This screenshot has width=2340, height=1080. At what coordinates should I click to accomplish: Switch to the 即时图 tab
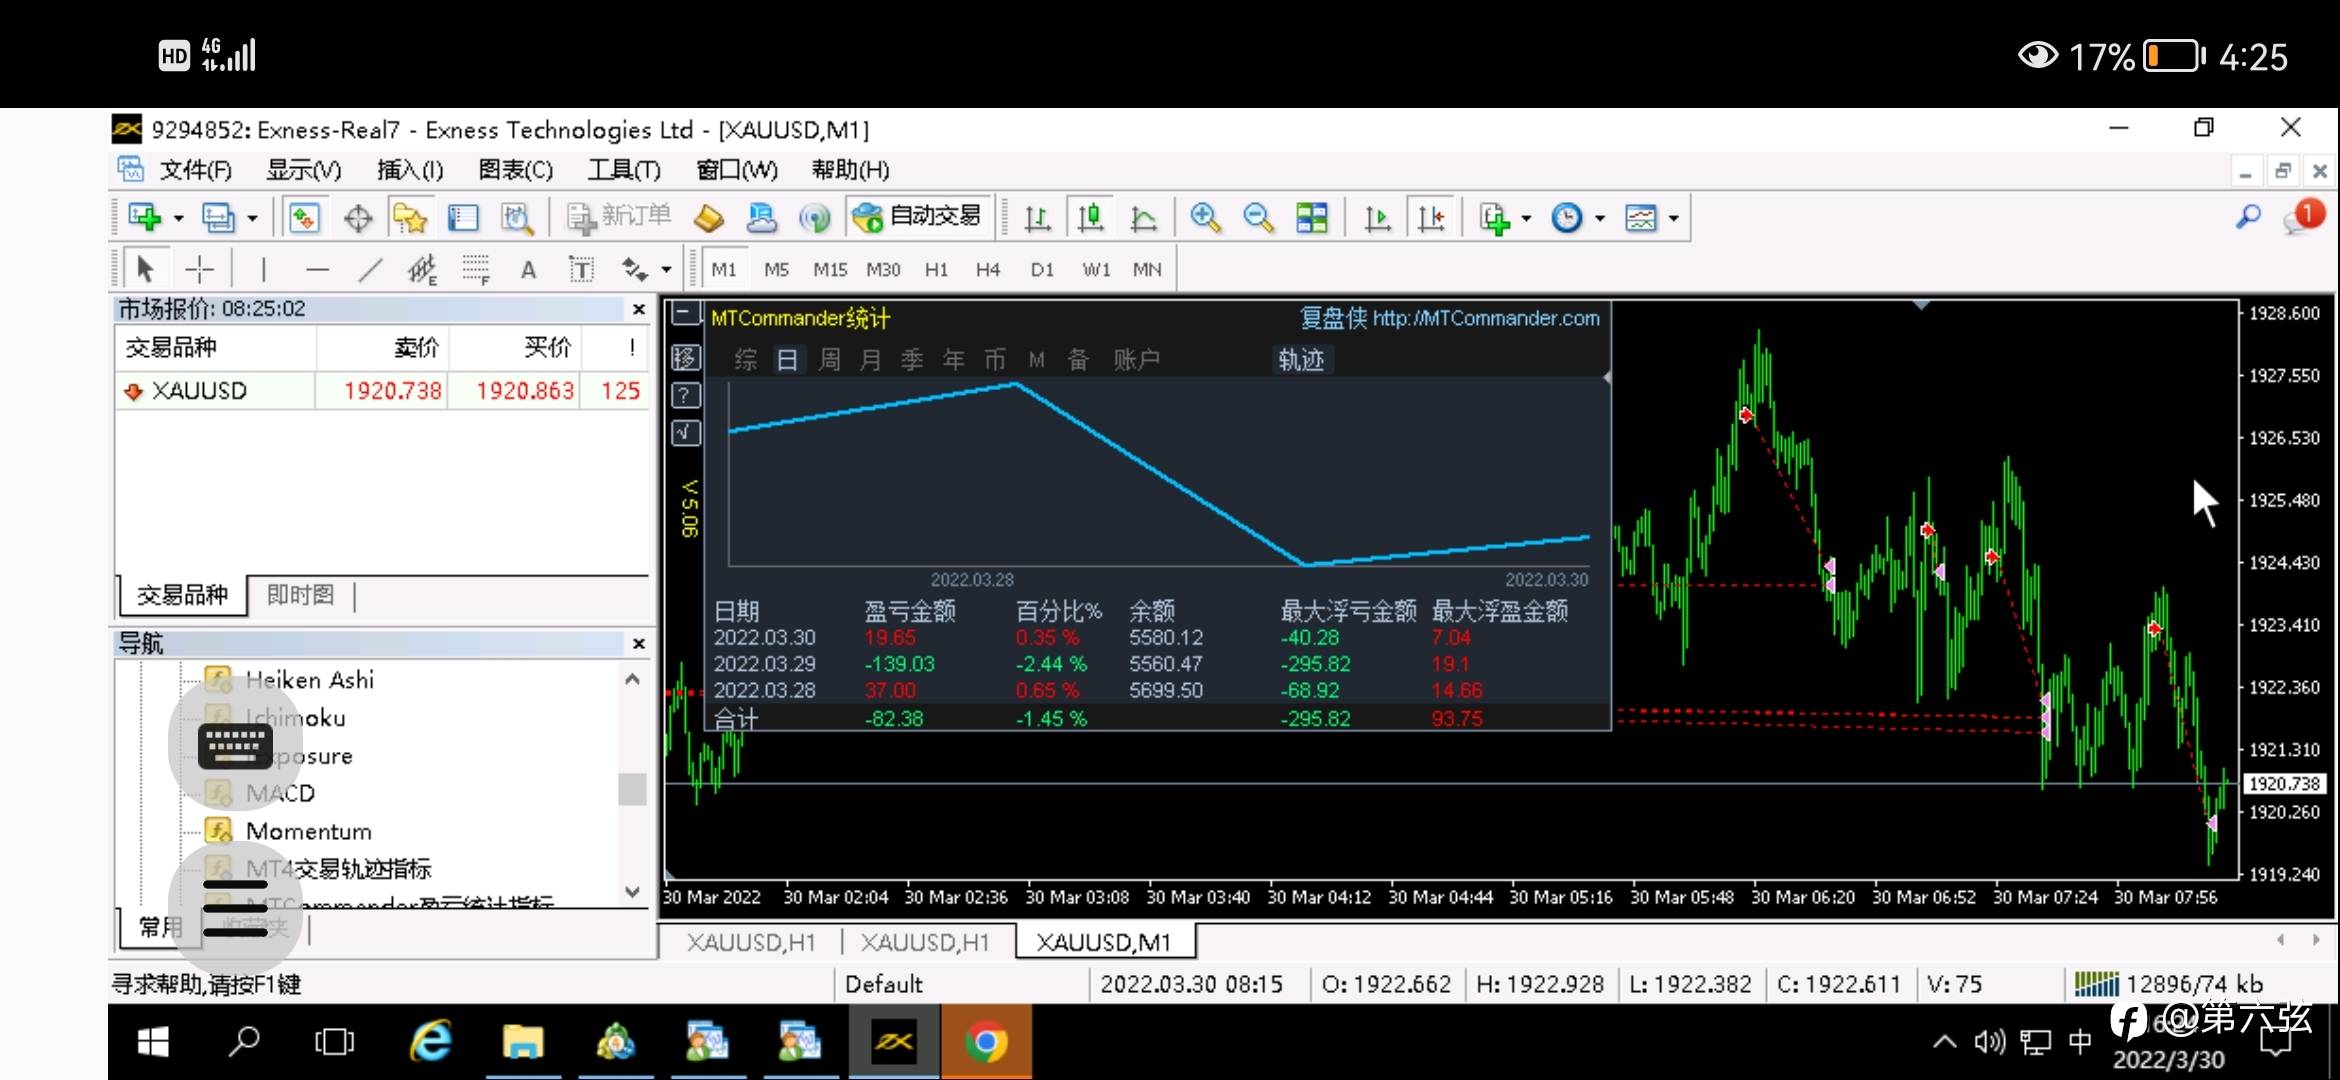coord(300,595)
